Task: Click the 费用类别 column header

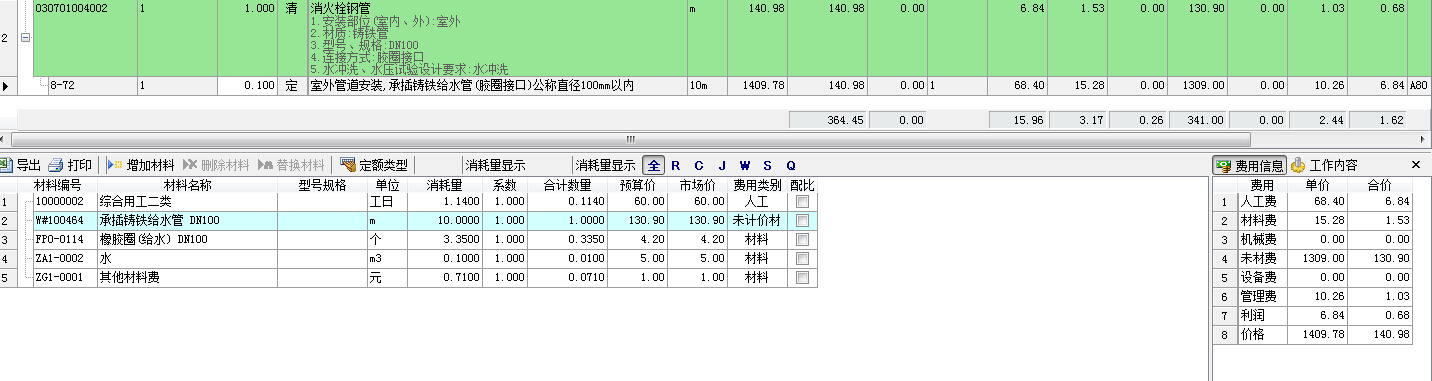Action: 756,186
